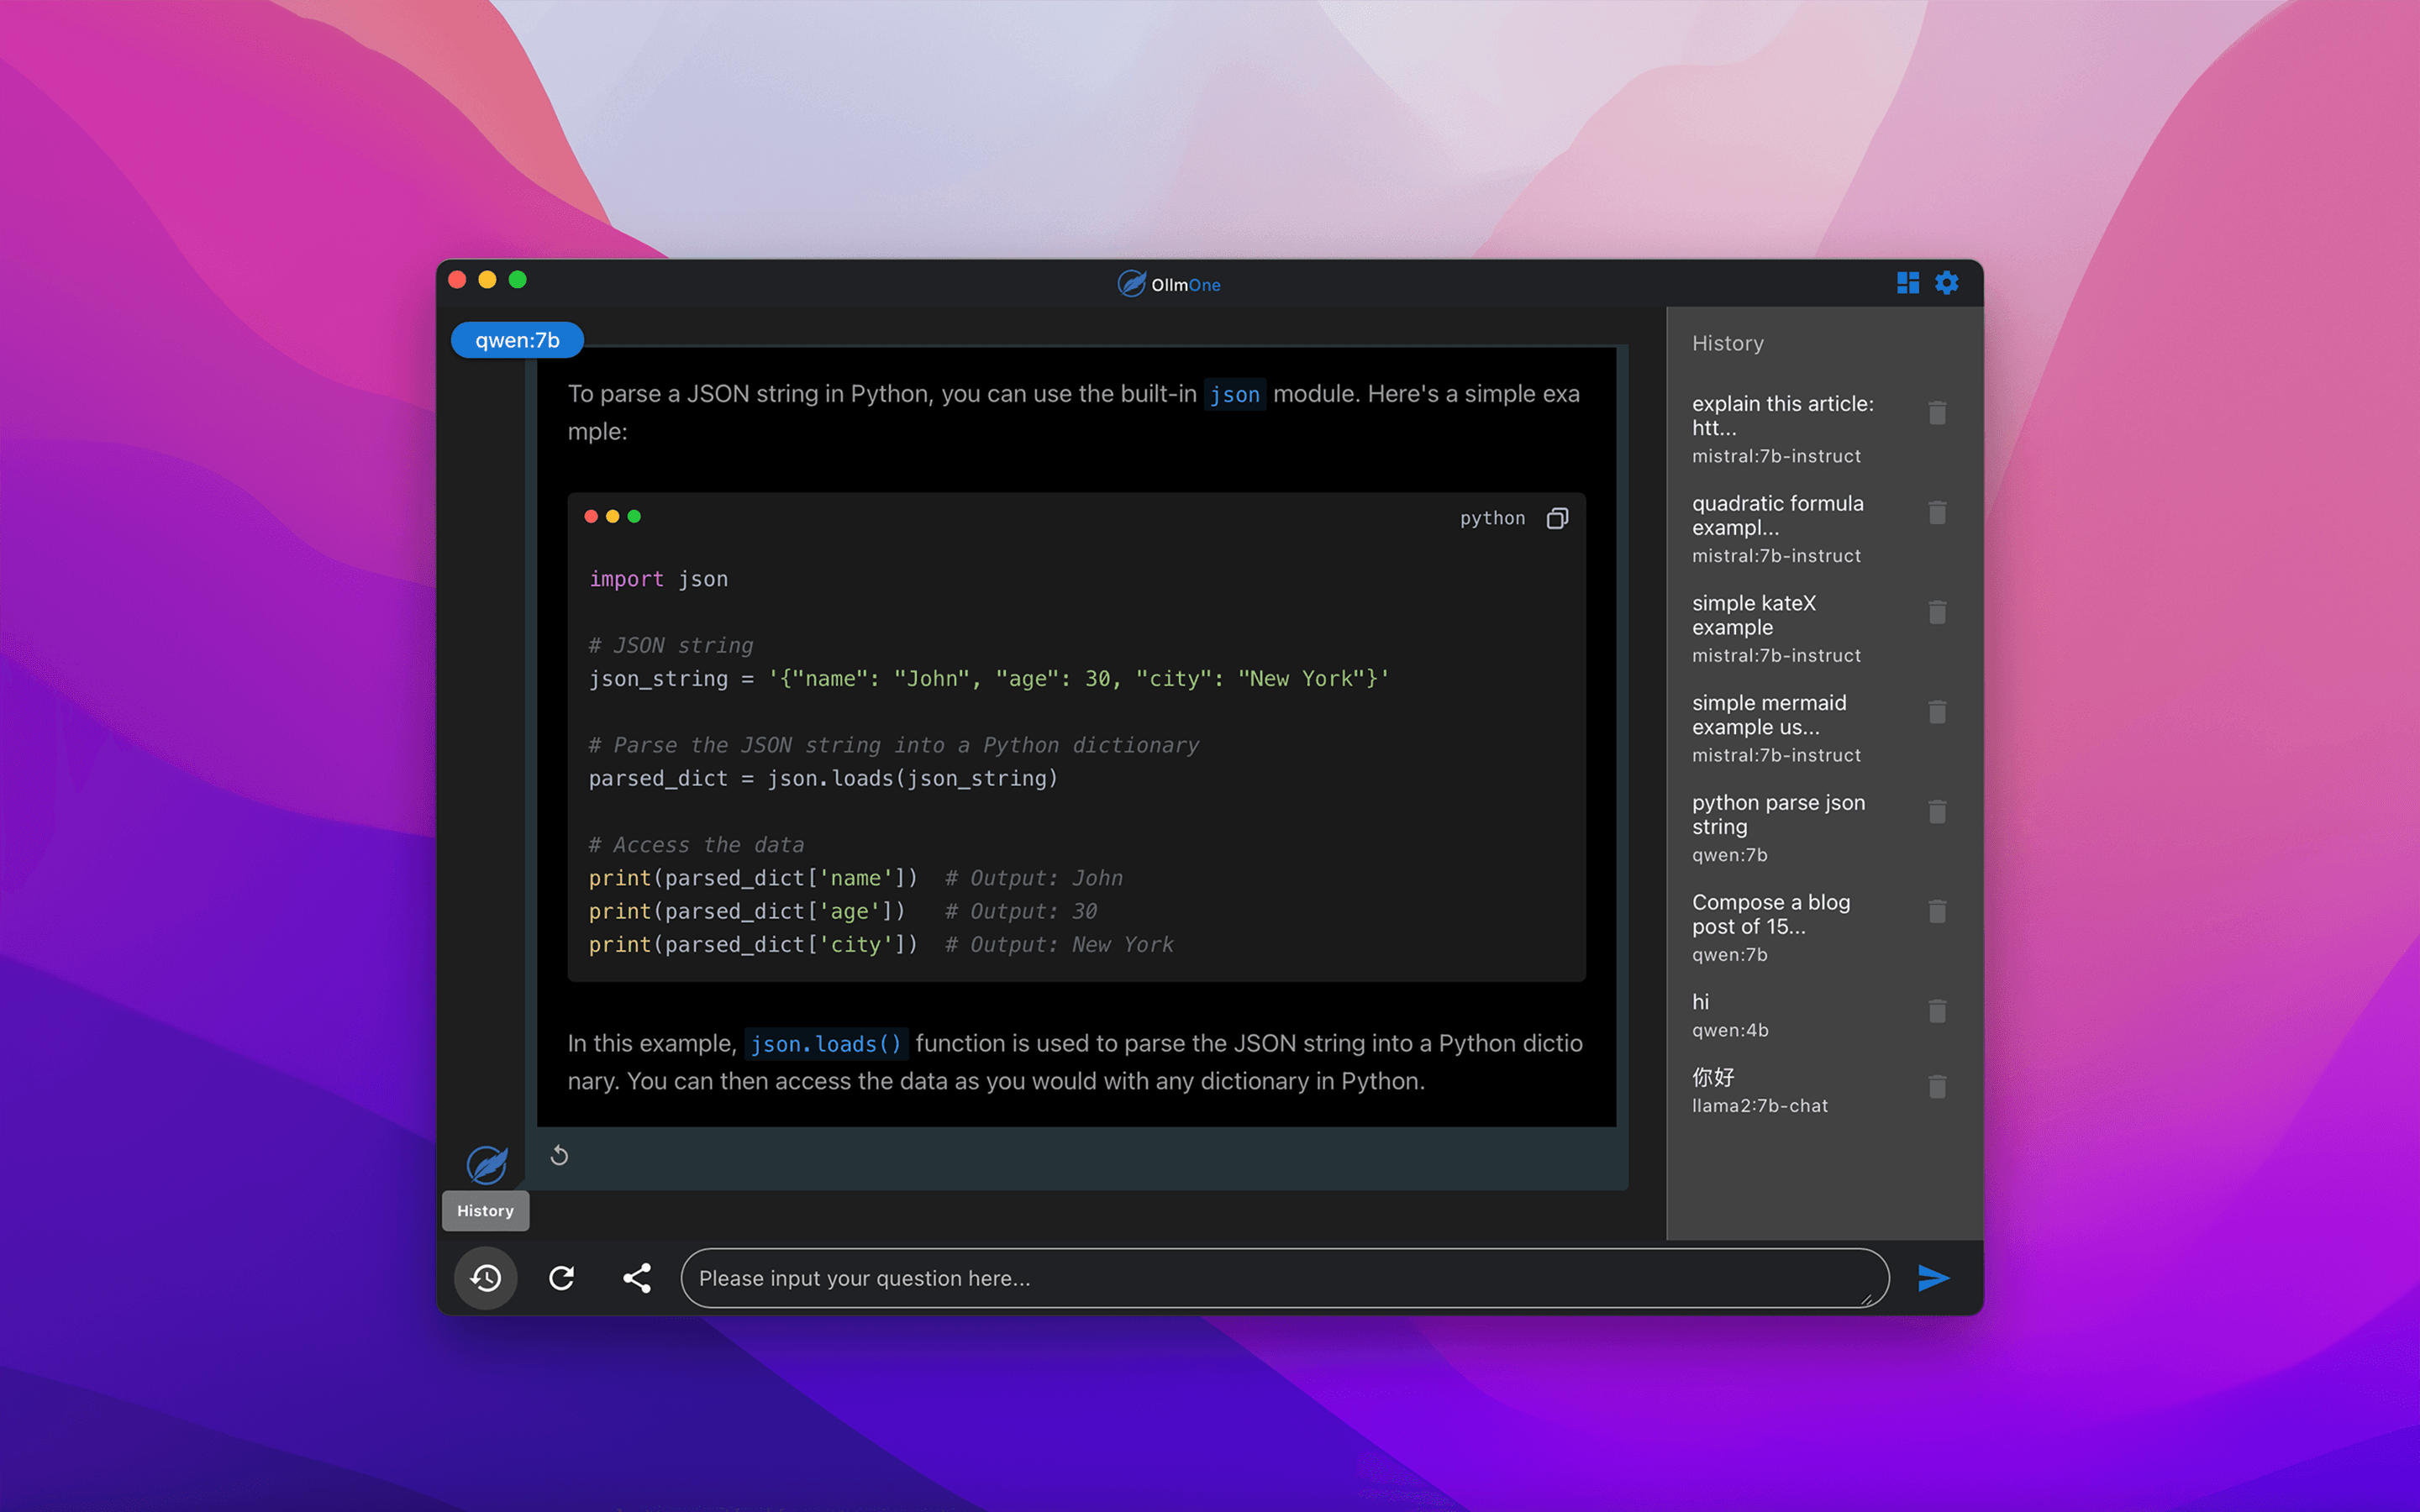Screen dimensions: 2420x1512
Task: Minimize OllmOne window with yellow button
Action: pos(487,280)
